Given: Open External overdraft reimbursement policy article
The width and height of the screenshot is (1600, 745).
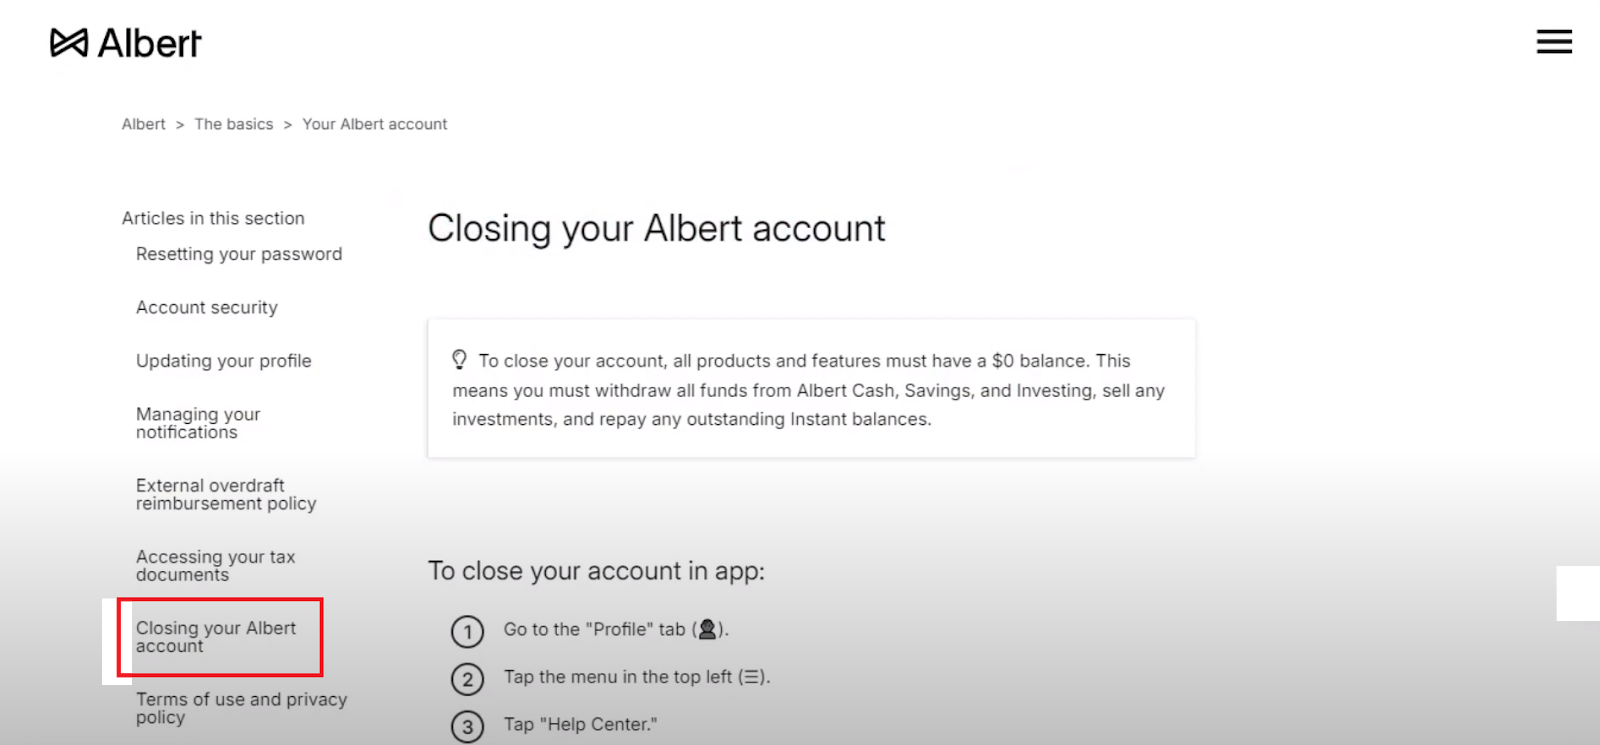Looking at the screenshot, I should point(226,494).
